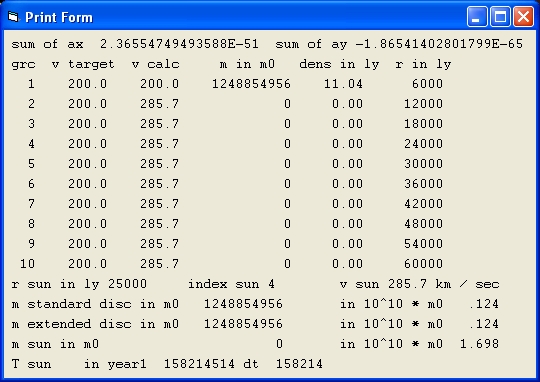Select the sum of ax value 2.36554749493588E-51
The width and height of the screenshot is (540, 382).
click(x=179, y=44)
